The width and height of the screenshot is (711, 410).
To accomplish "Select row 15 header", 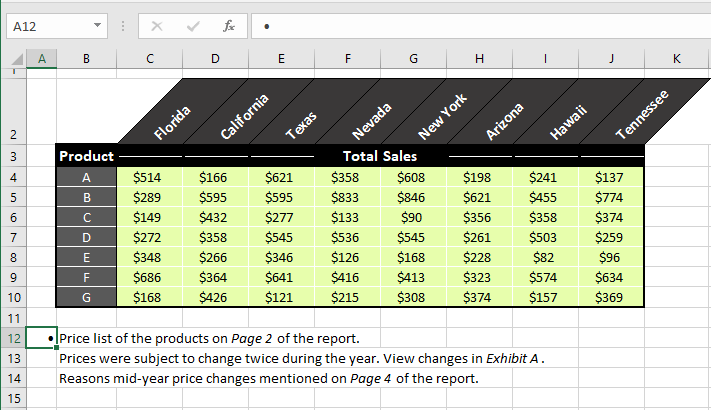I will [13, 399].
